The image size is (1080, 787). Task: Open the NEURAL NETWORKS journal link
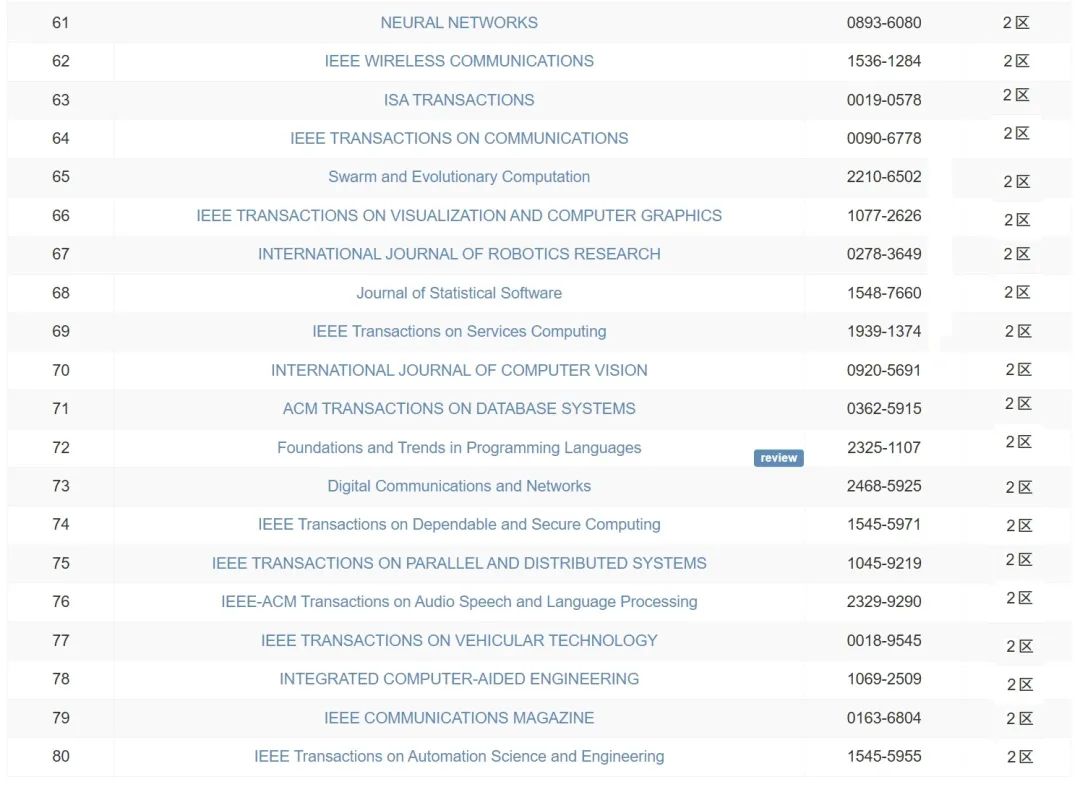(x=459, y=23)
